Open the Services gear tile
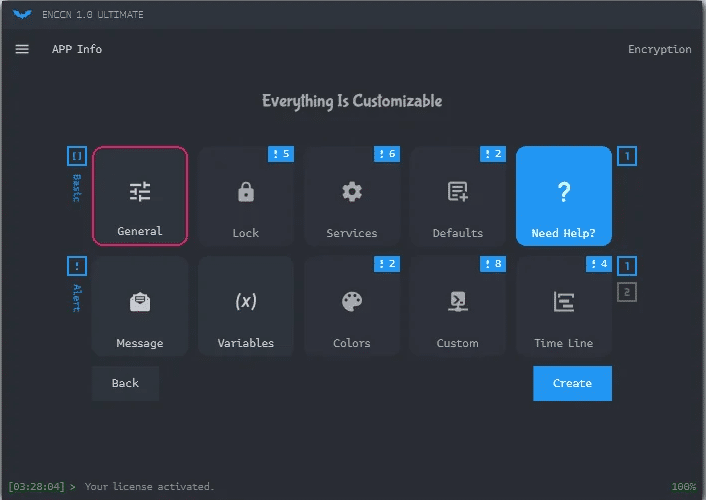Screen dimensions: 706x500 tap(352, 196)
